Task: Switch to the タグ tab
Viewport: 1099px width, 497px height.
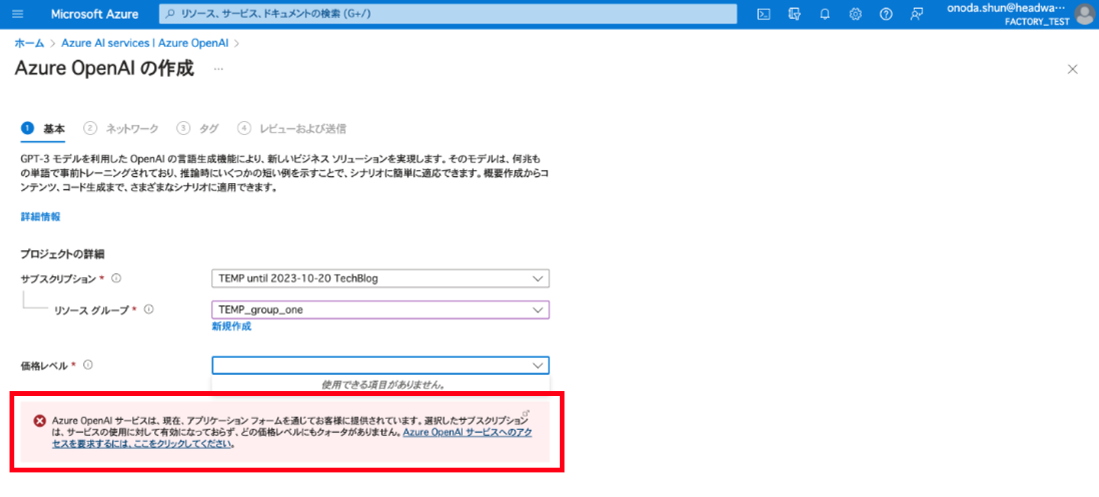Action: tap(198, 128)
